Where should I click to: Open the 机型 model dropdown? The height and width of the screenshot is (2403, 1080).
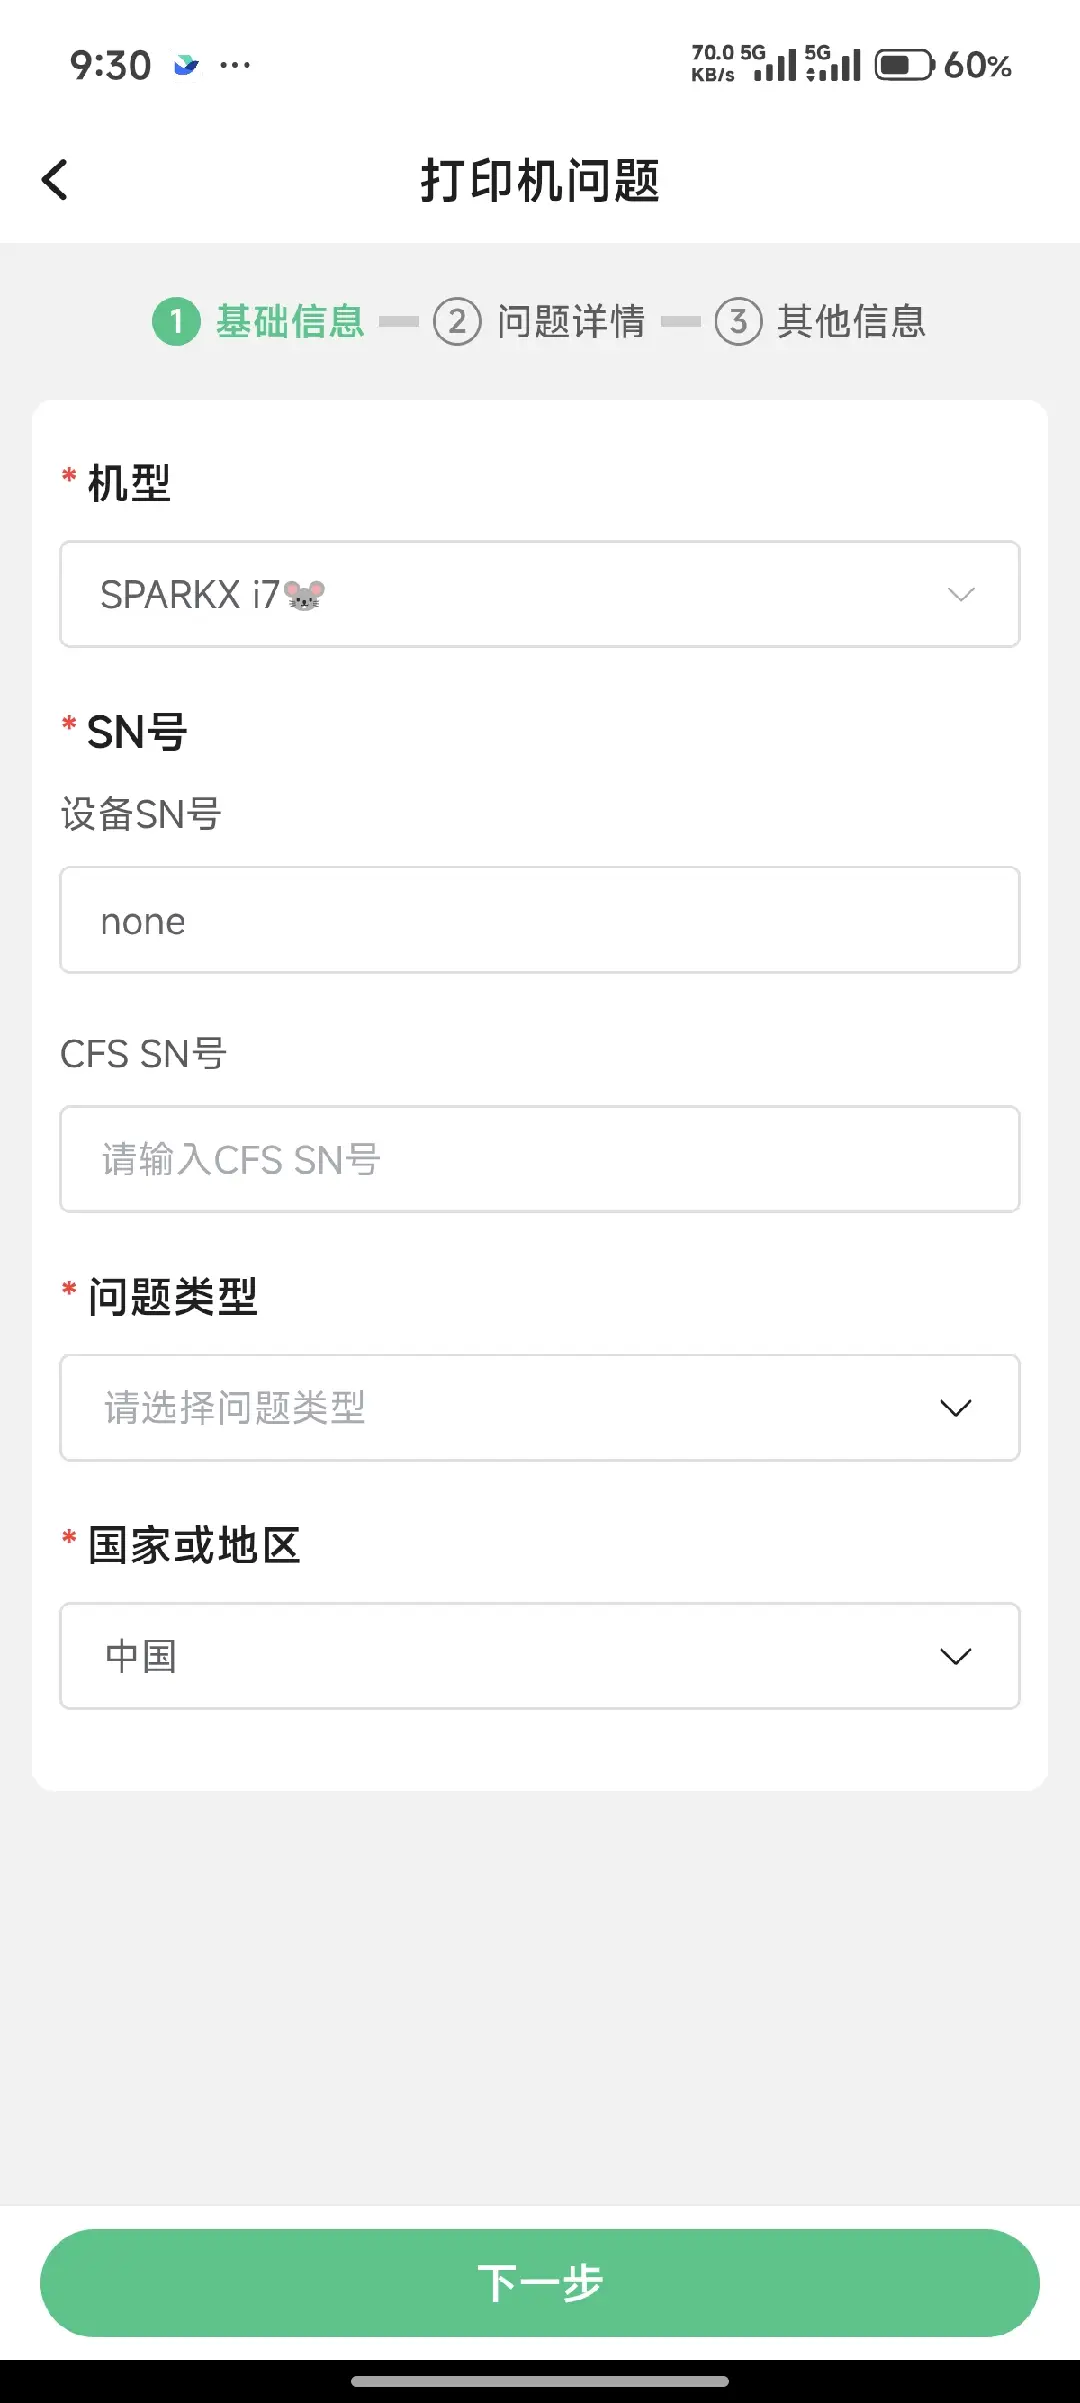pos(540,595)
